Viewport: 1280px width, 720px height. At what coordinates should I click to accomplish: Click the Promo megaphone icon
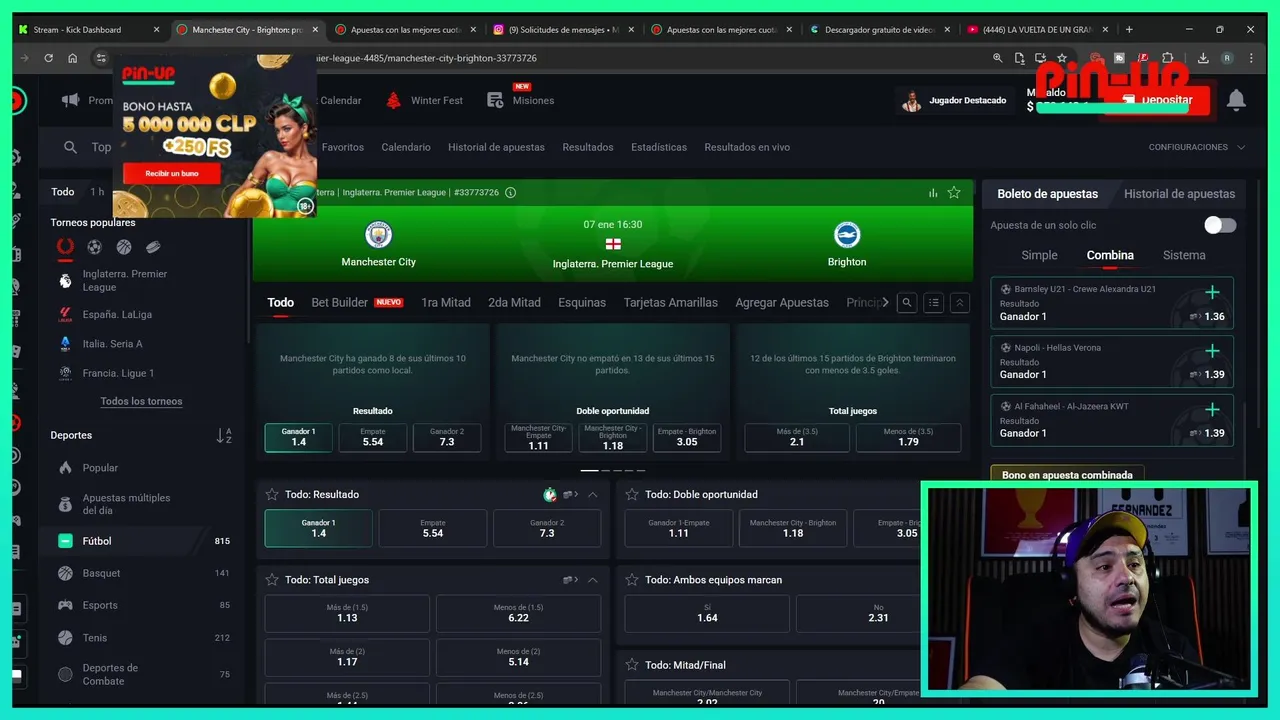click(x=71, y=100)
